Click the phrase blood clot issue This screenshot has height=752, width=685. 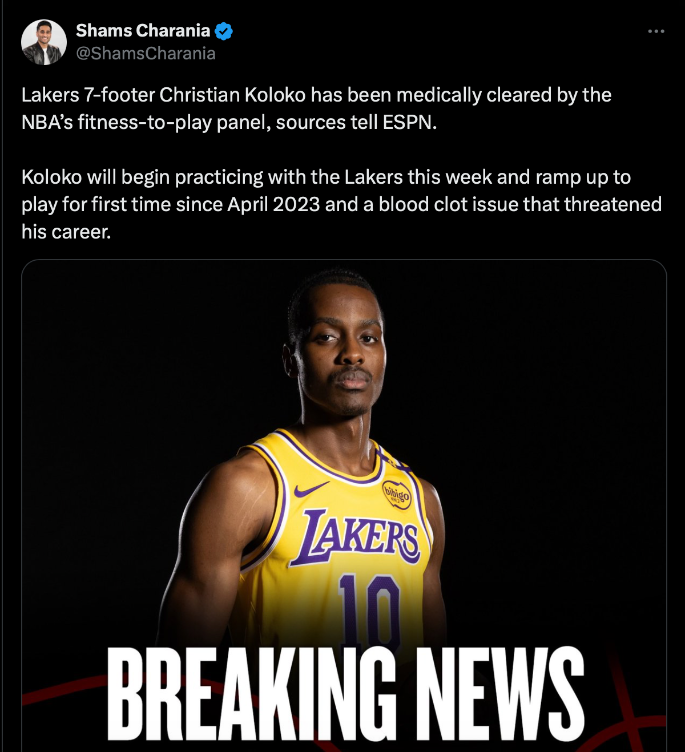pyautogui.click(x=448, y=204)
